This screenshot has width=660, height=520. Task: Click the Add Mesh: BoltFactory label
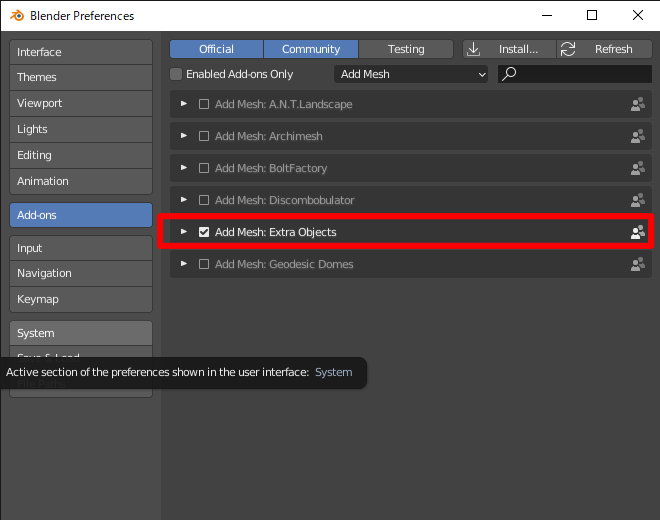[x=271, y=168]
